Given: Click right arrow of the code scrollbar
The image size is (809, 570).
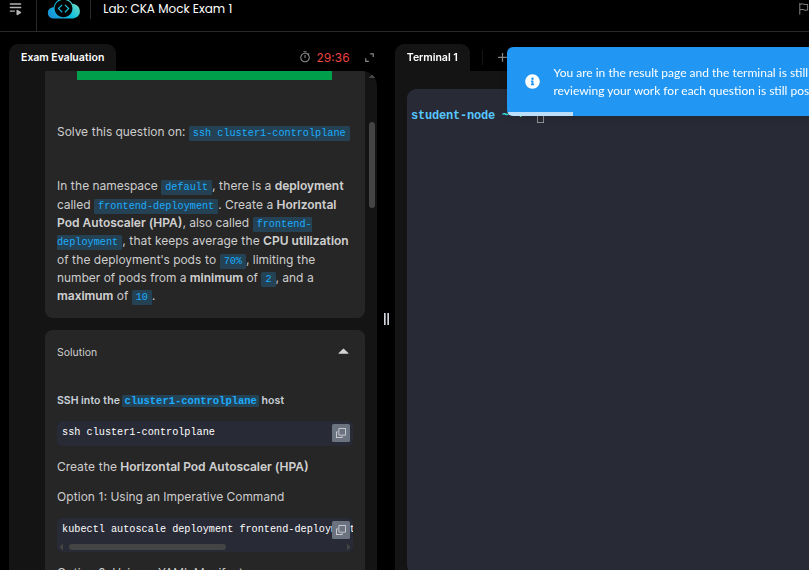Looking at the screenshot, I should (348, 547).
